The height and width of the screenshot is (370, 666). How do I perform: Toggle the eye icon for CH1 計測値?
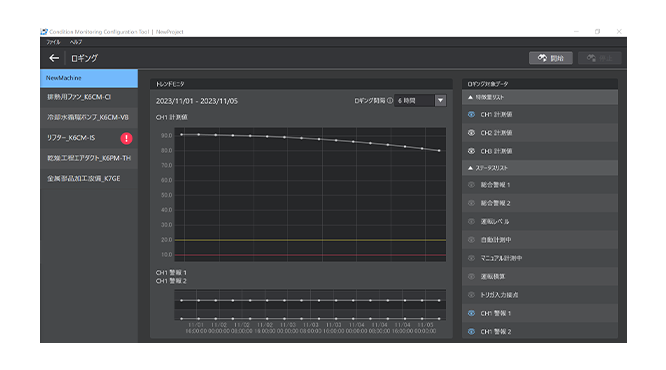click(x=471, y=114)
